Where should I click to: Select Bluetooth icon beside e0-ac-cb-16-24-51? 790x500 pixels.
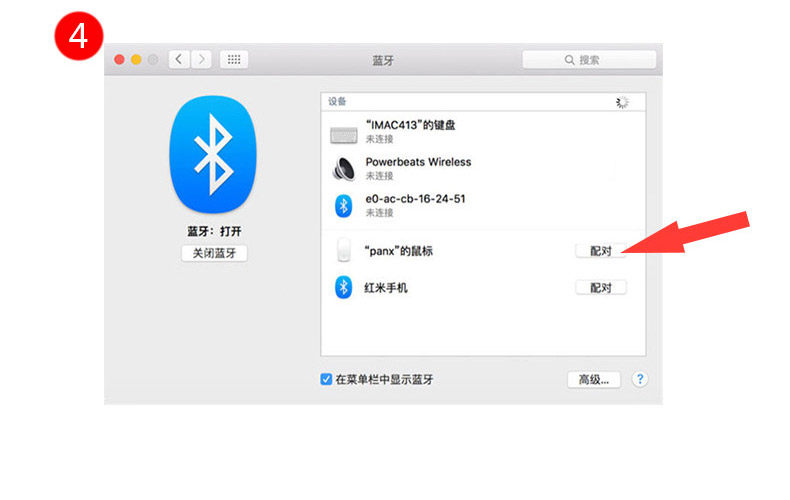tap(344, 206)
